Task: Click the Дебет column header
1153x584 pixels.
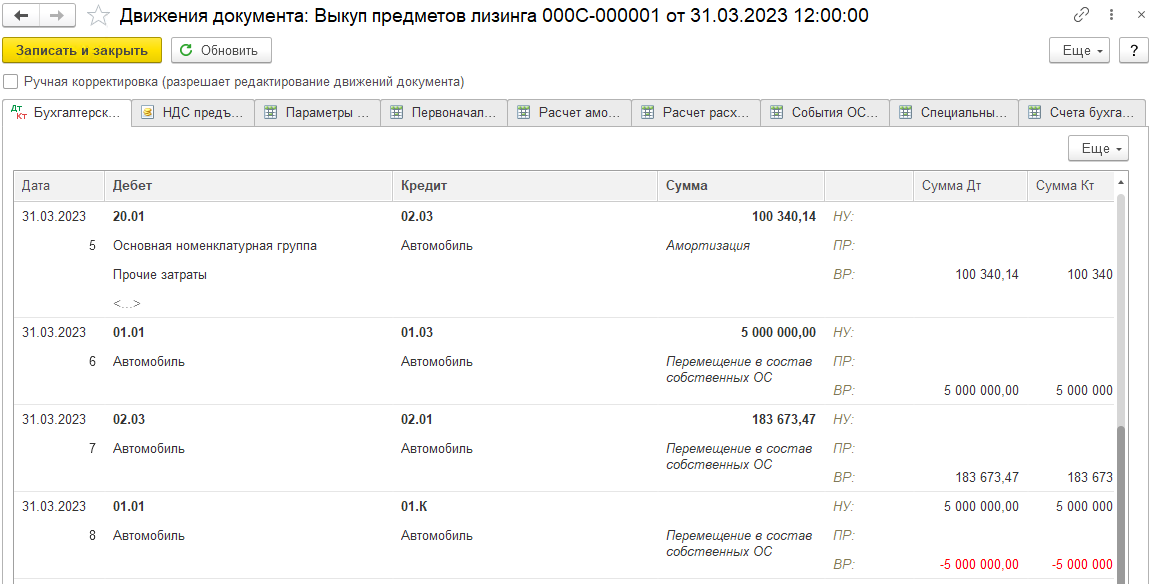Action: click(249, 185)
